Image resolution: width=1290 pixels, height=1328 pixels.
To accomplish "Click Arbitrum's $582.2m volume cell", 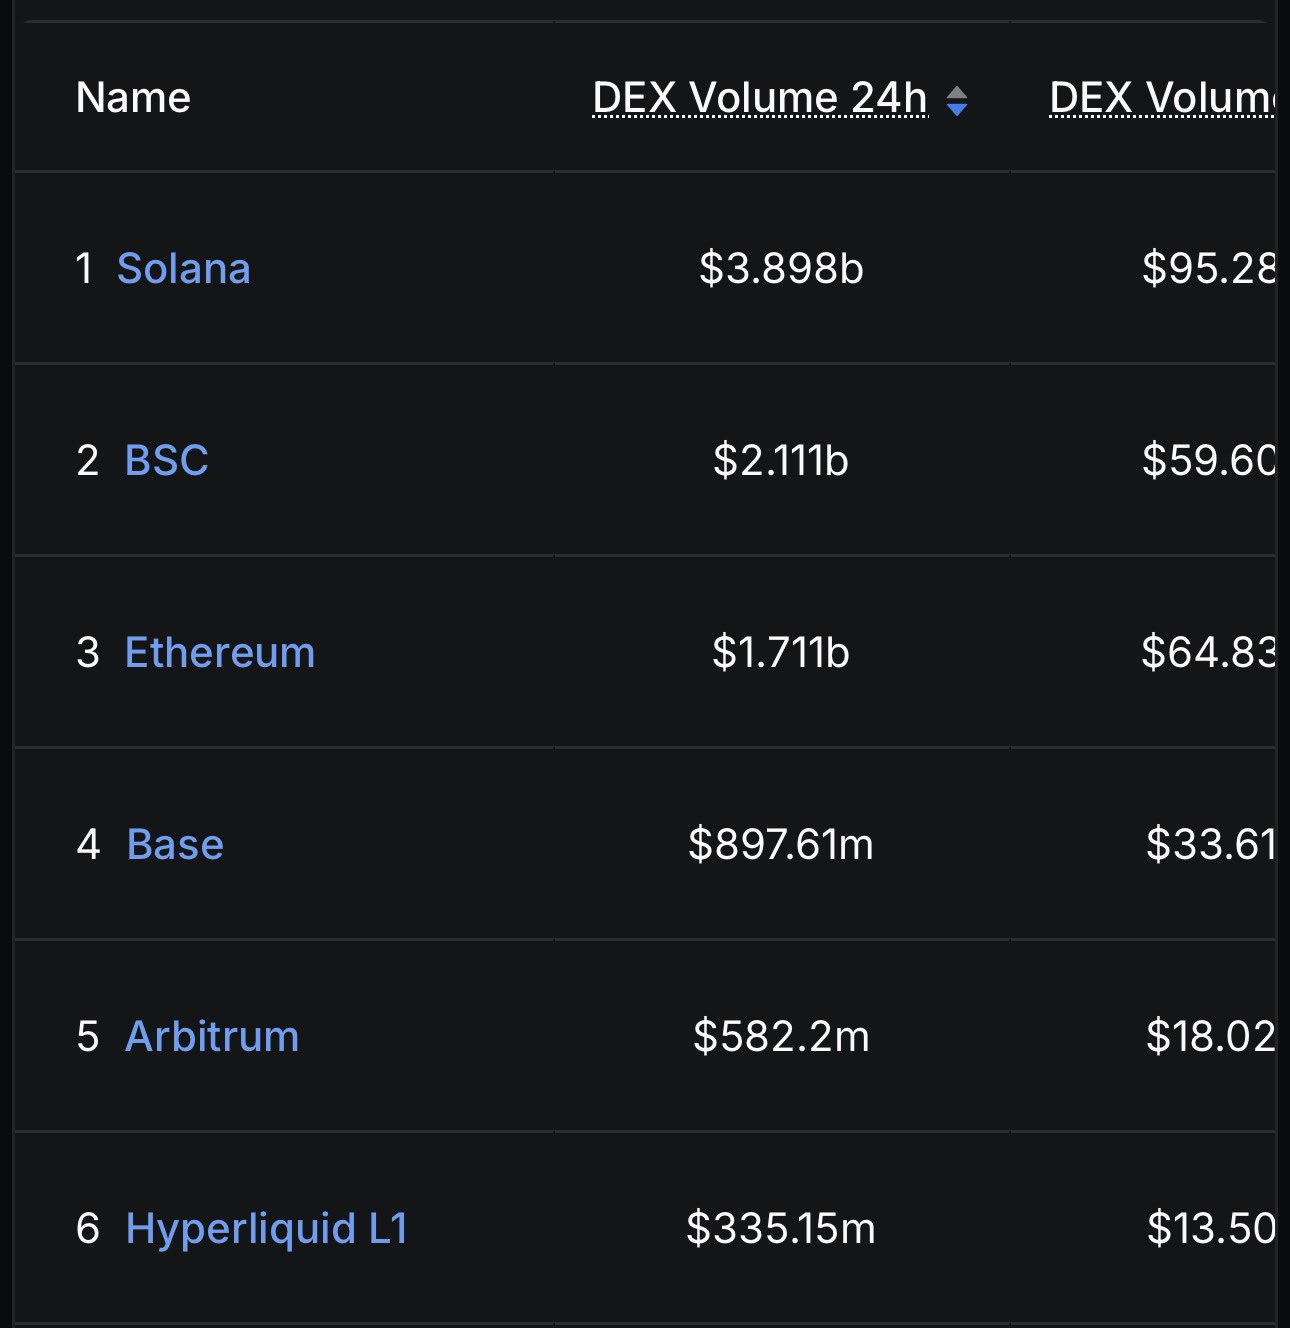I will 781,1036.
